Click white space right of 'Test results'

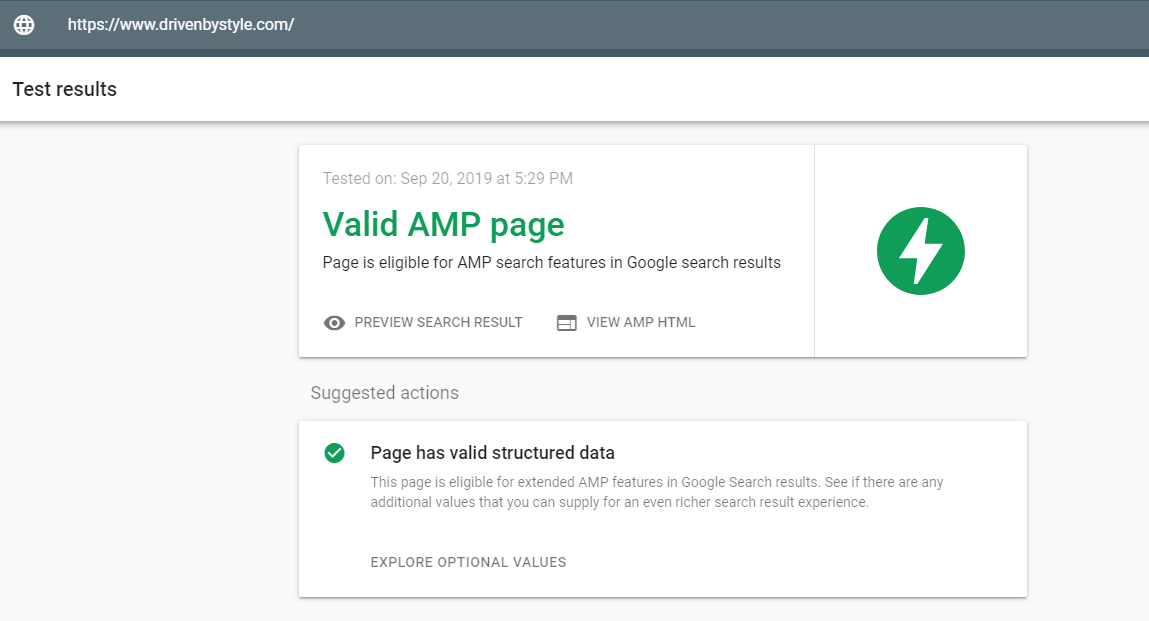[x=600, y=89]
